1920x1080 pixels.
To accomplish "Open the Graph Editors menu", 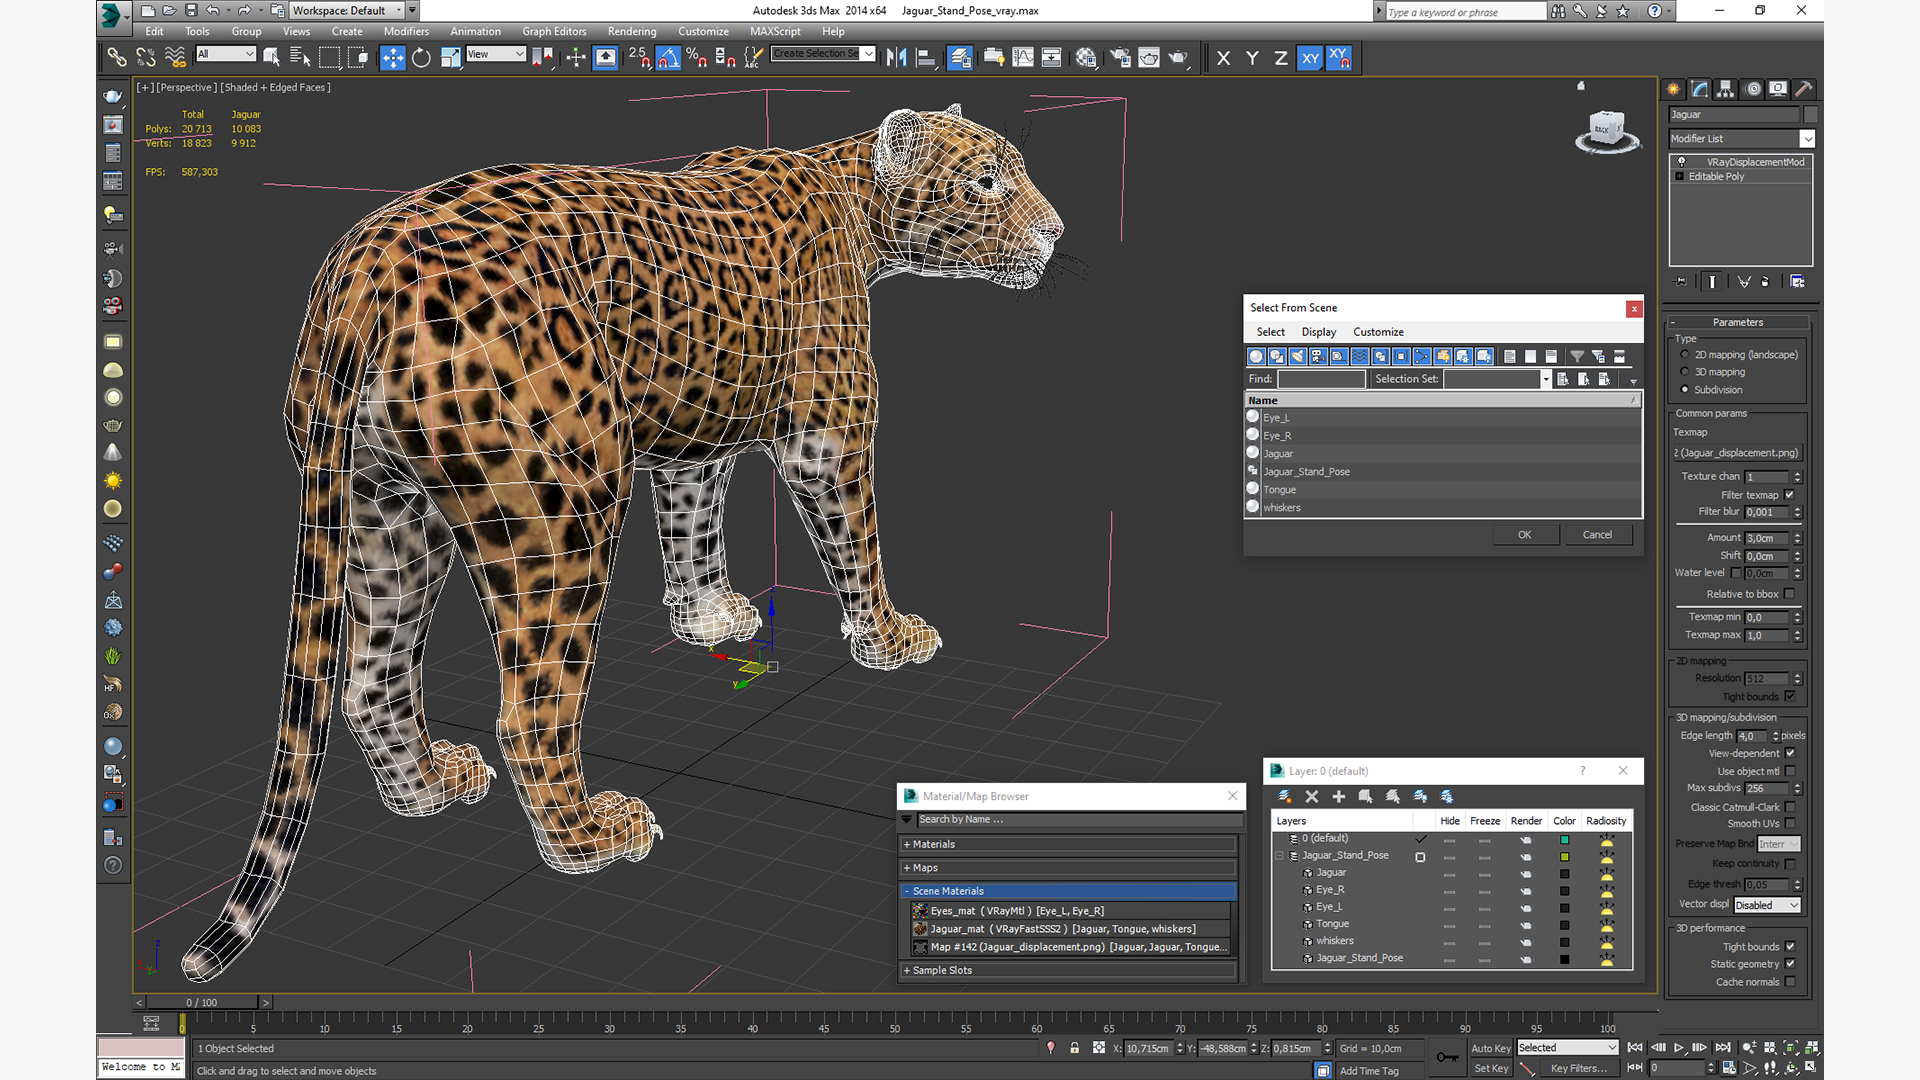I will [x=554, y=31].
